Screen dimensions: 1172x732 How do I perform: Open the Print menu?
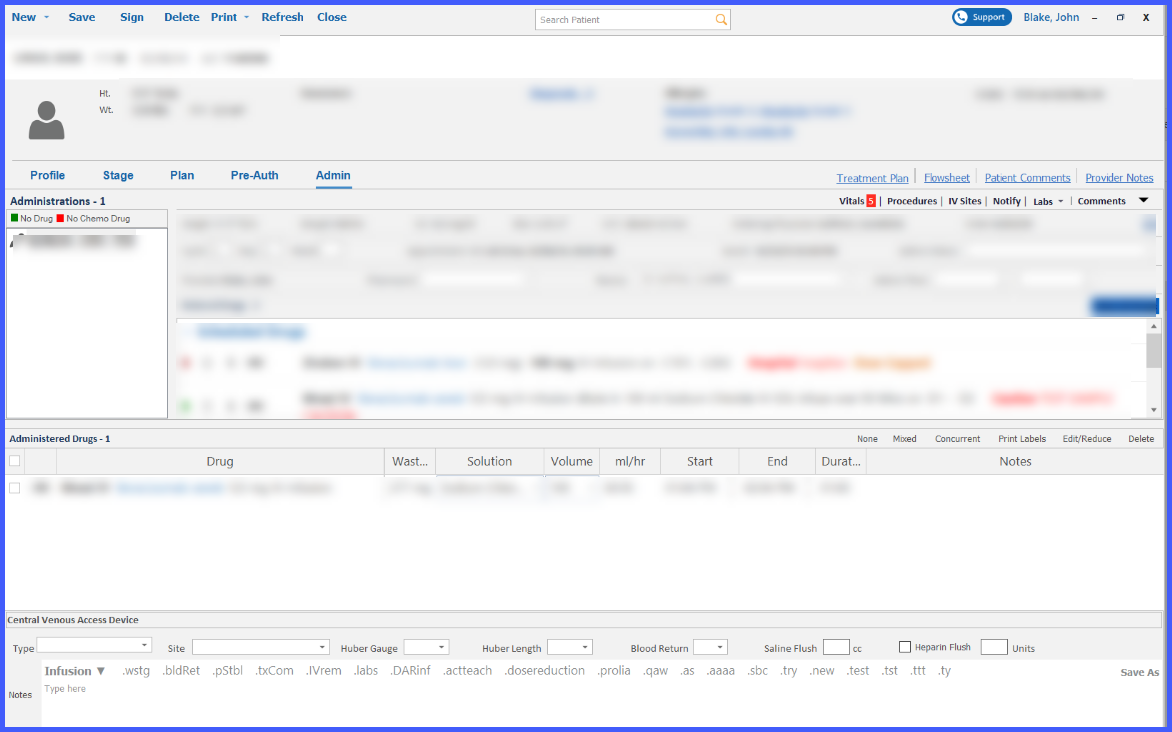pyautogui.click(x=229, y=17)
